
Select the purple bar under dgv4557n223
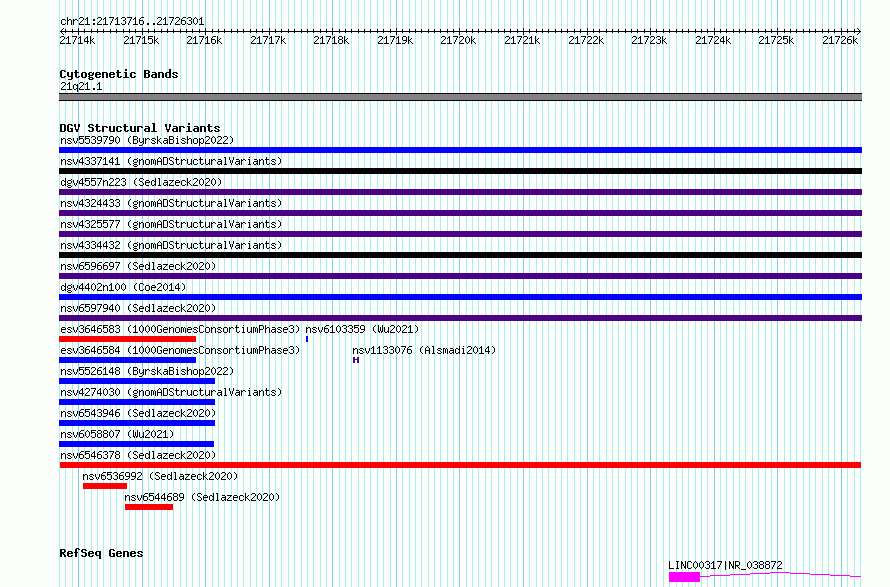(460, 192)
